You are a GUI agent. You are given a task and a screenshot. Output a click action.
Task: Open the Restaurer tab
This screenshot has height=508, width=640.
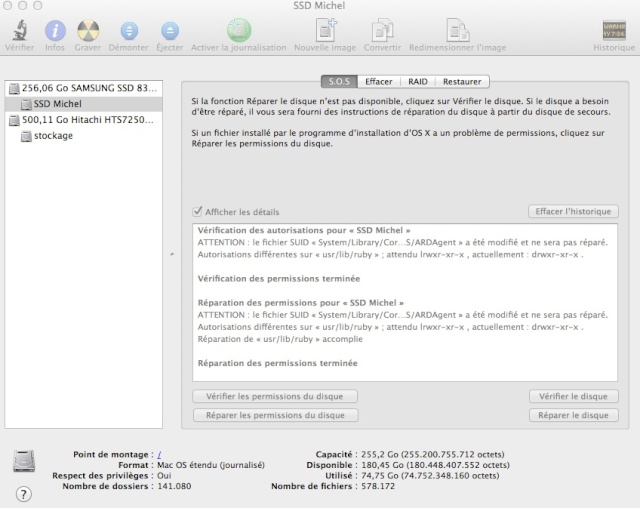pos(462,82)
